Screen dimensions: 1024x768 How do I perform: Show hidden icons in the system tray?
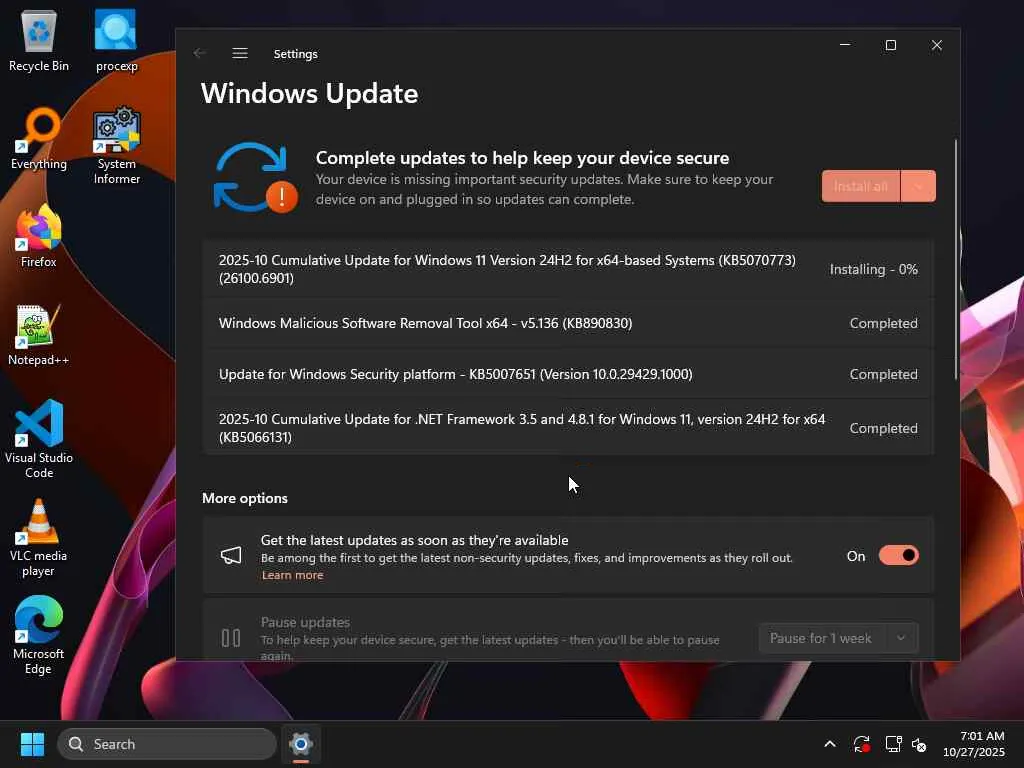tap(829, 744)
